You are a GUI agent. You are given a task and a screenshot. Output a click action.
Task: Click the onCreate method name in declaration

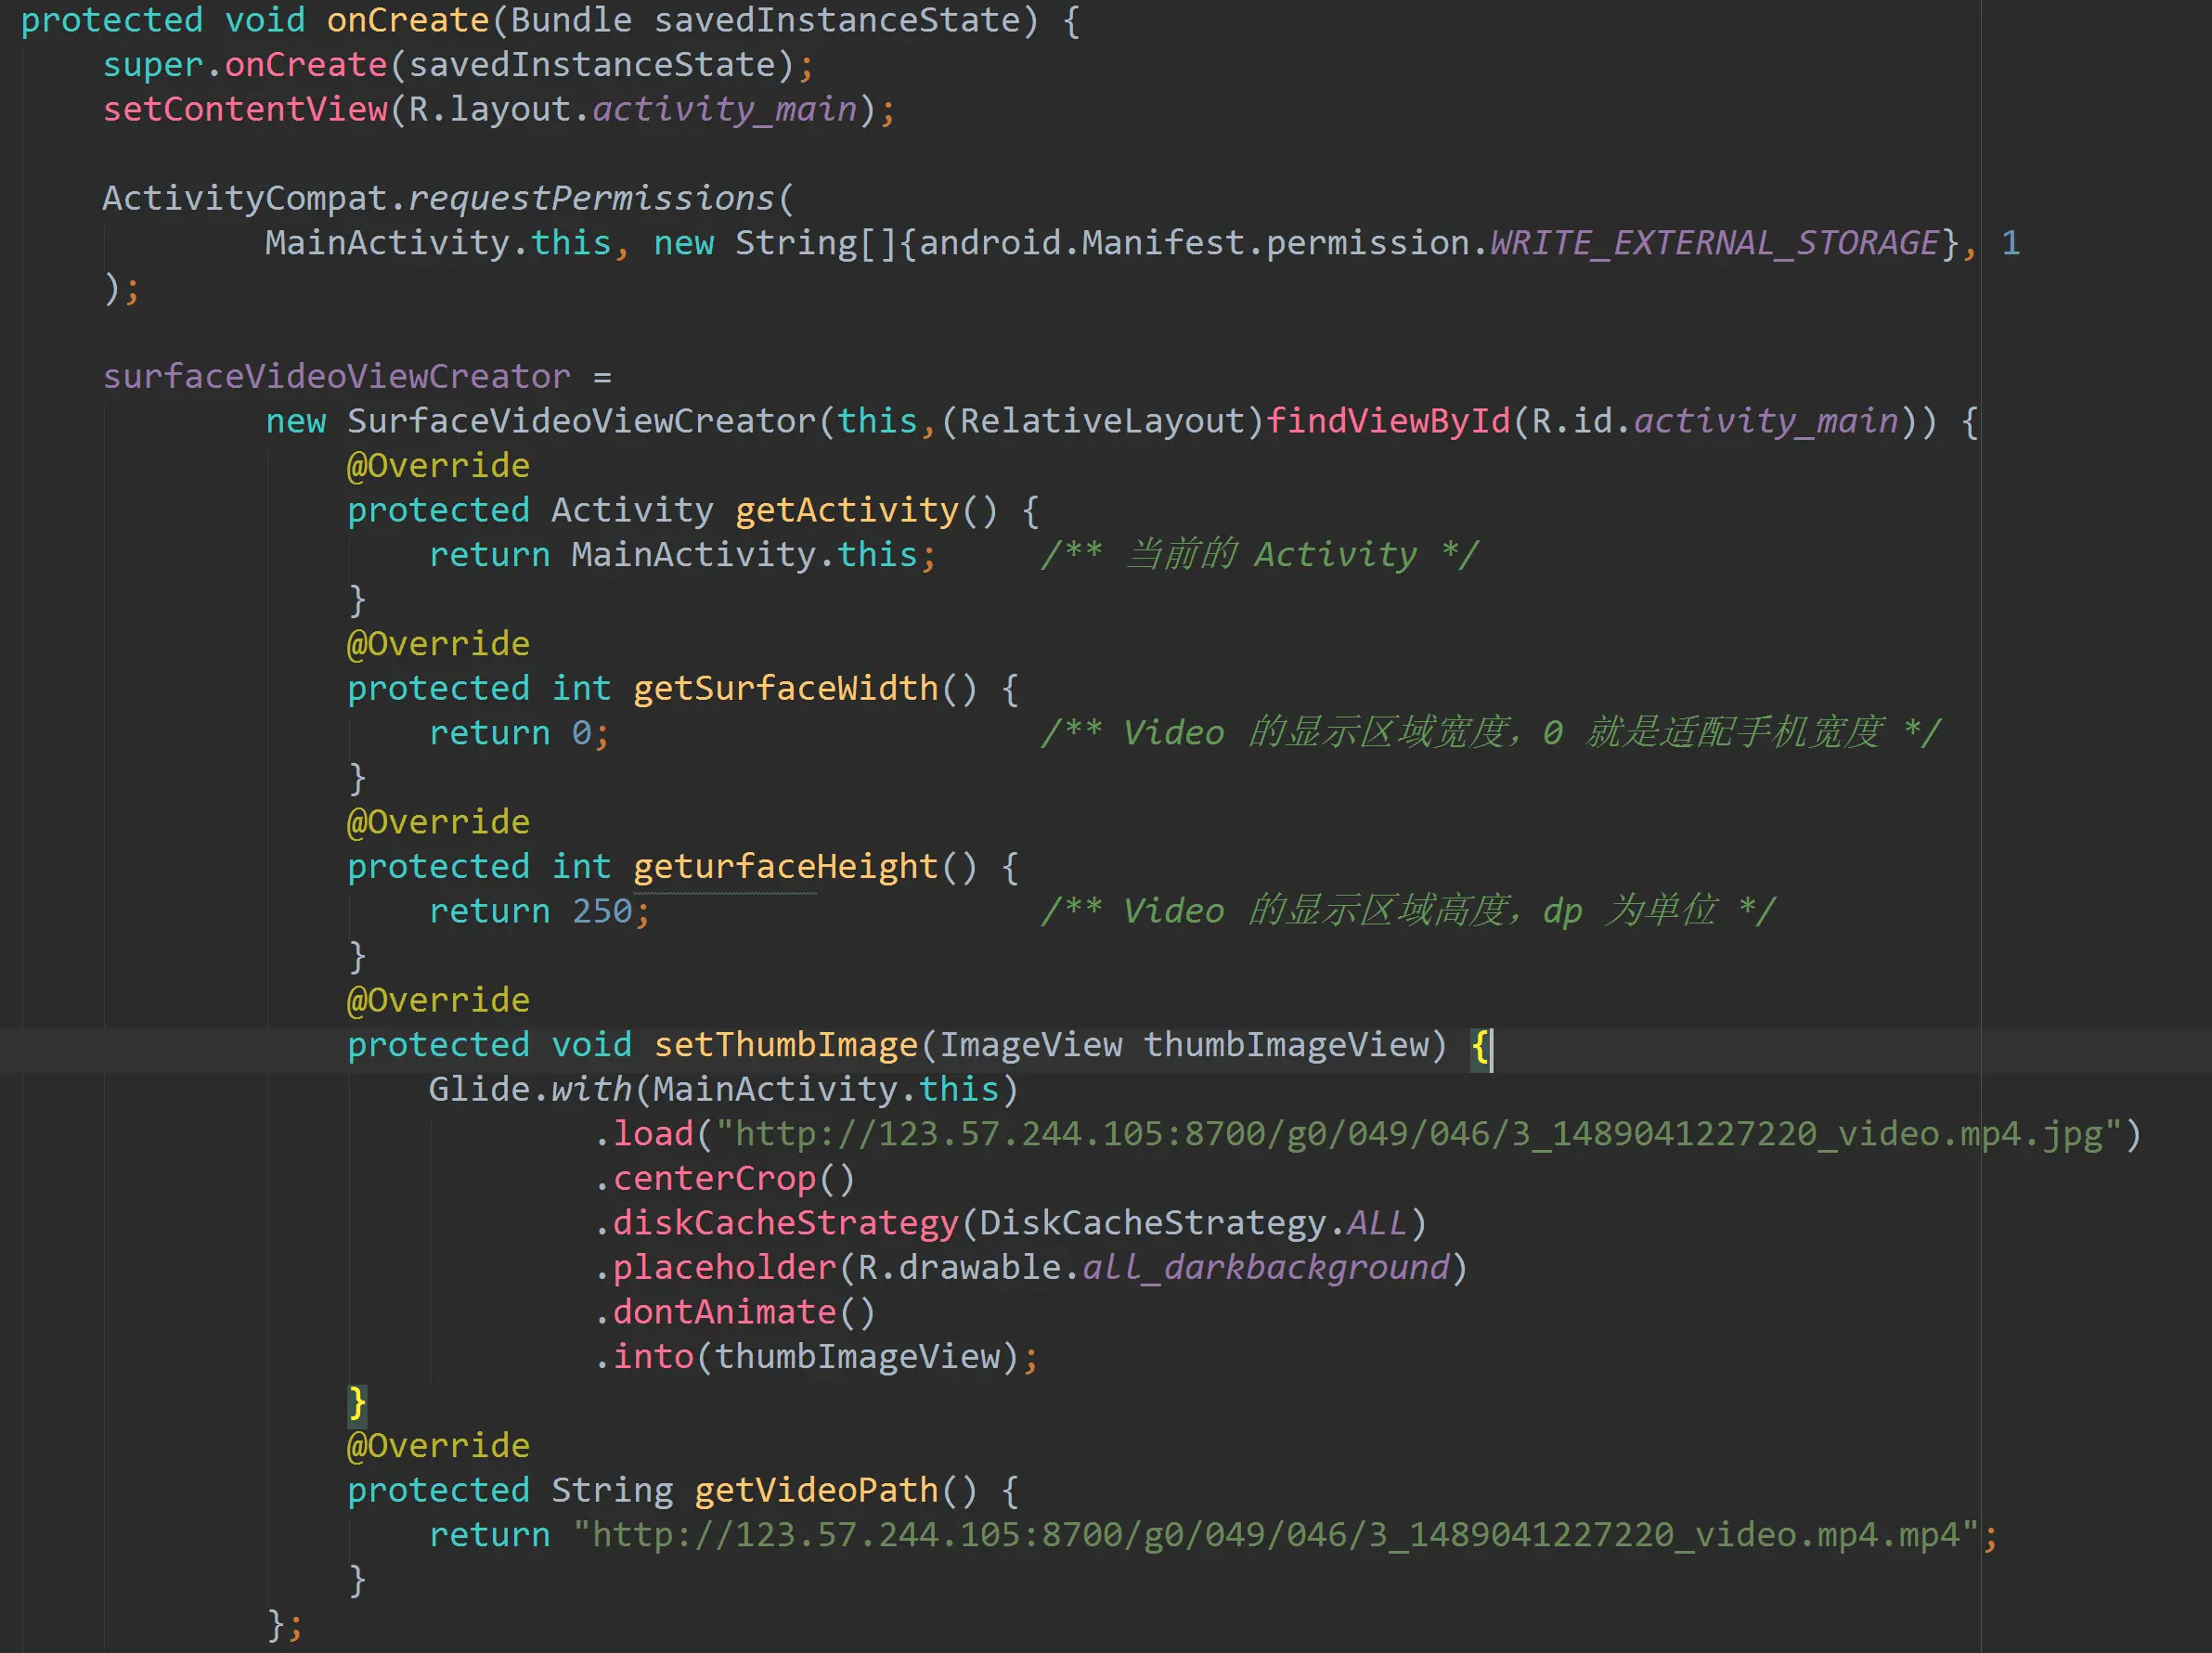click(x=407, y=20)
